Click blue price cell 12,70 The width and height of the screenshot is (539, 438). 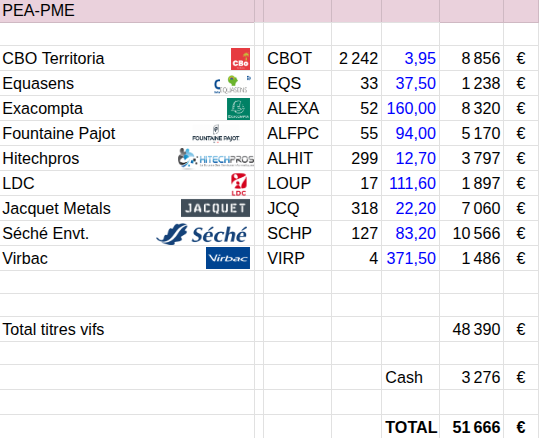(410, 158)
